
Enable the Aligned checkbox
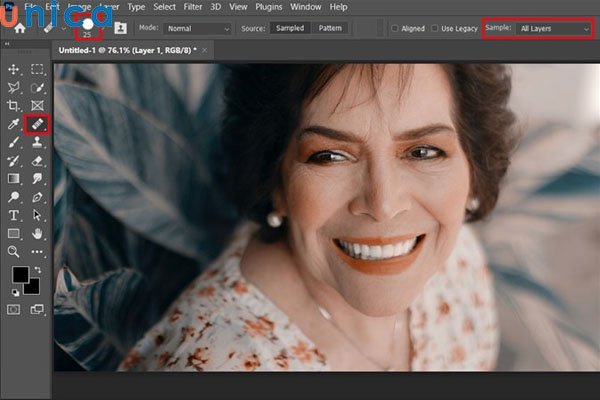396,28
